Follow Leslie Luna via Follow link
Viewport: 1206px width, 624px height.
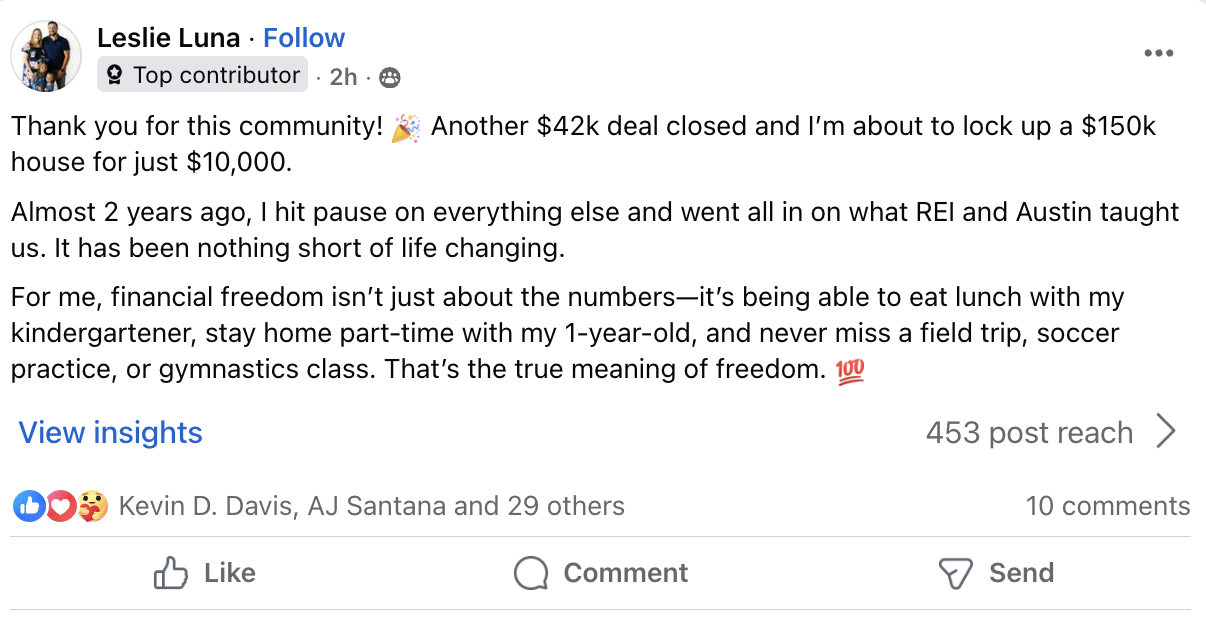coord(304,38)
